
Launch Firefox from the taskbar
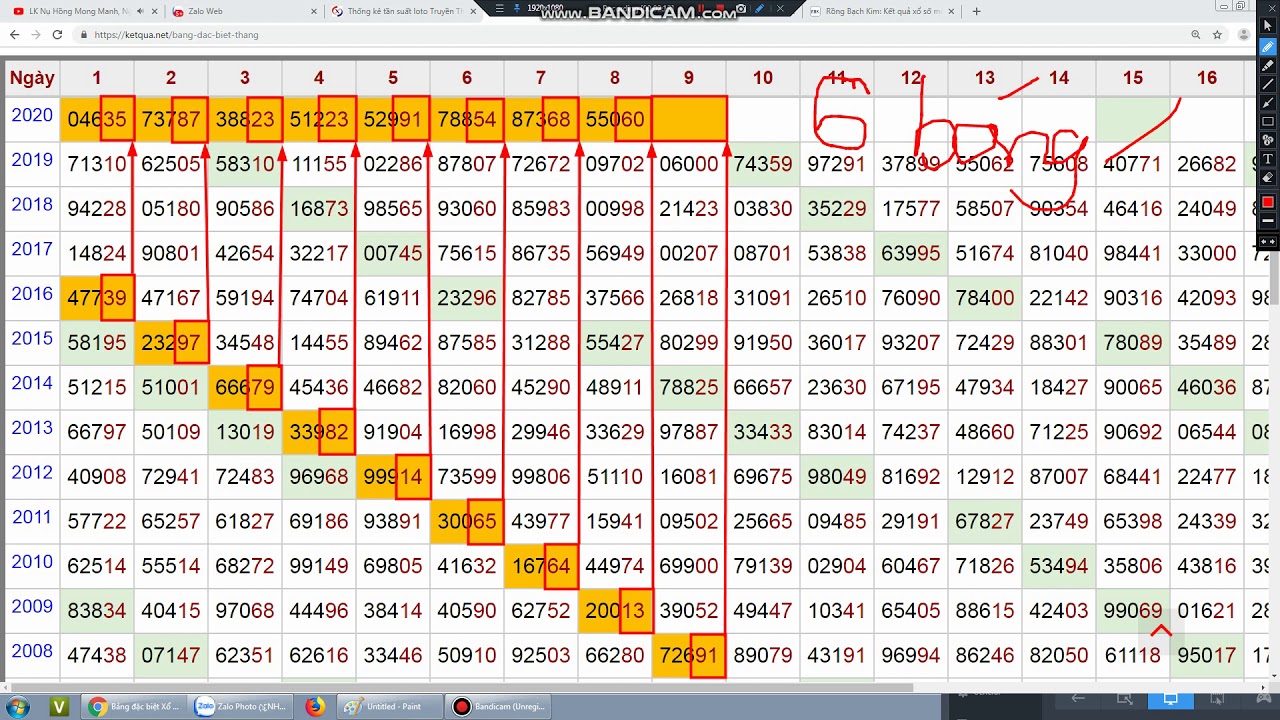315,706
